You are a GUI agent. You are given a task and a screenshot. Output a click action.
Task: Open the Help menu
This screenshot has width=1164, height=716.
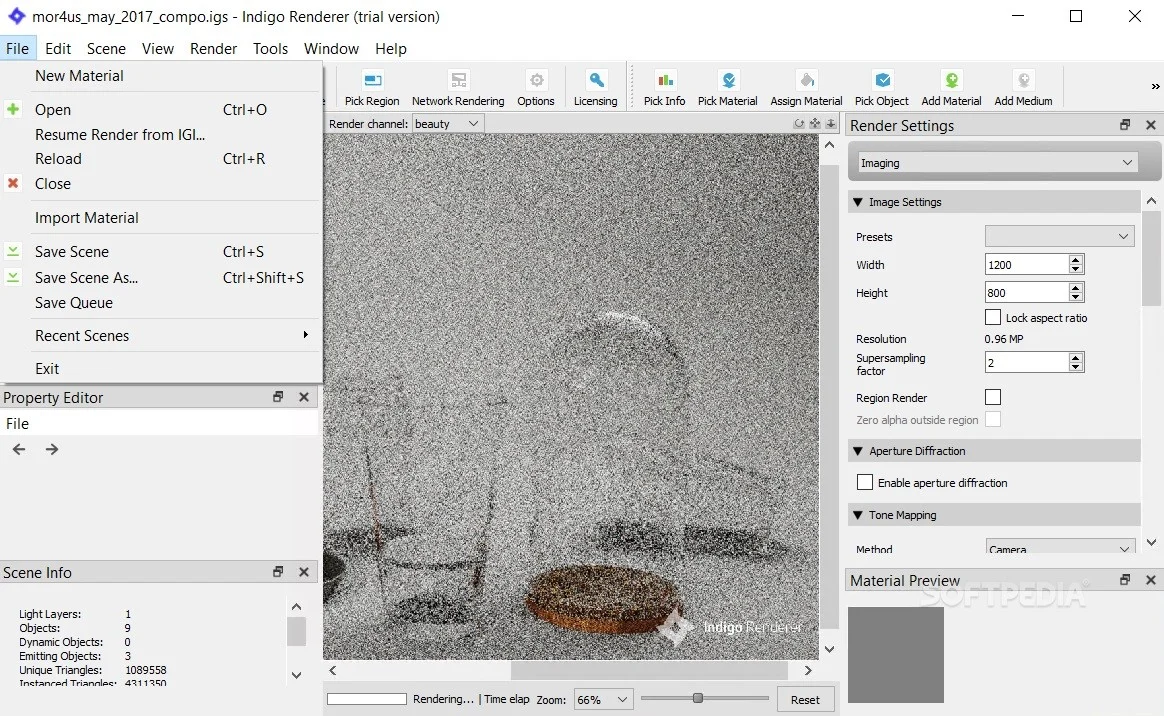pos(390,48)
